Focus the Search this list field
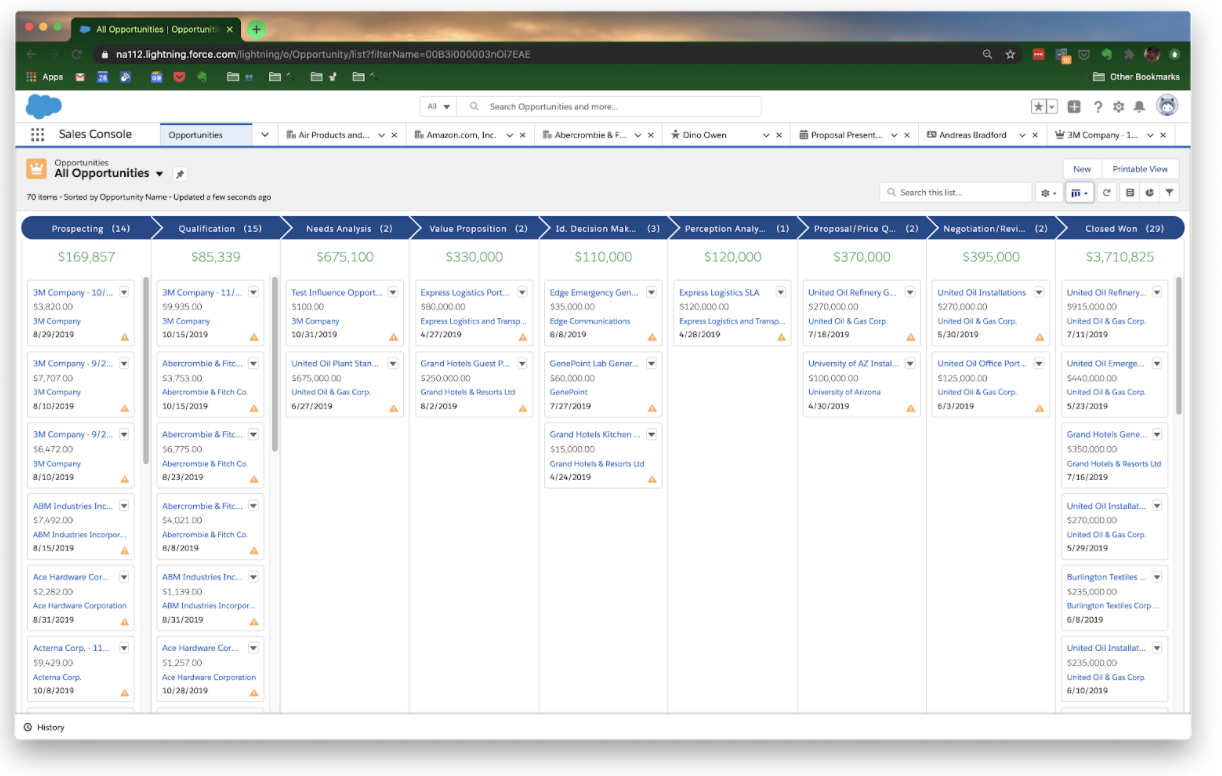Screen dimensions: 1222x776 (956, 193)
